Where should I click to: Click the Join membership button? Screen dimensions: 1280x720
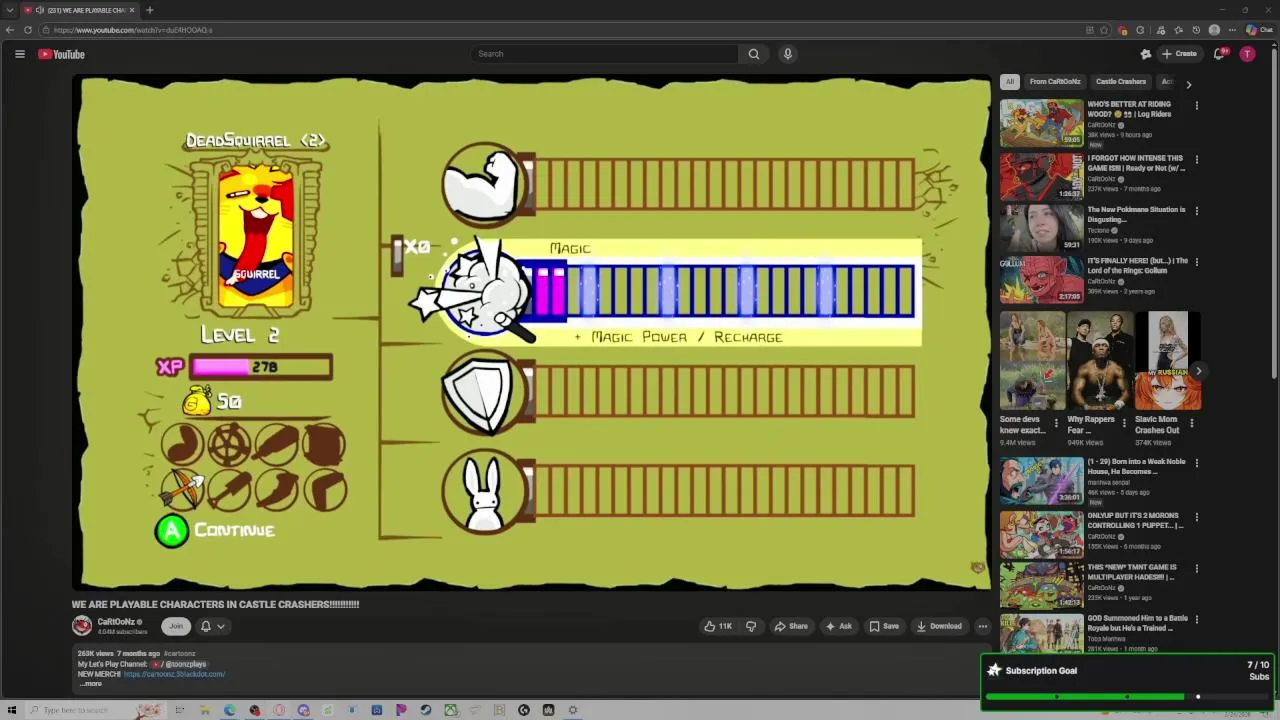coord(176,626)
